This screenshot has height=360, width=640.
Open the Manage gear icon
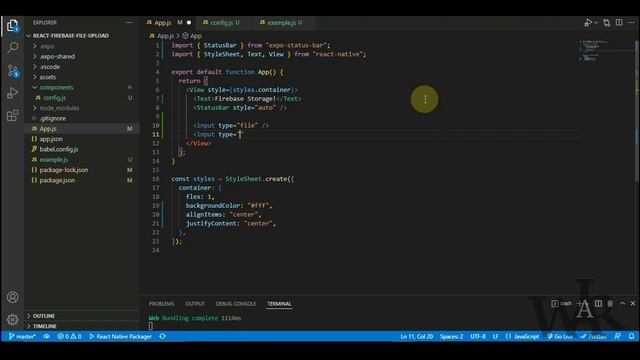click(x=13, y=320)
